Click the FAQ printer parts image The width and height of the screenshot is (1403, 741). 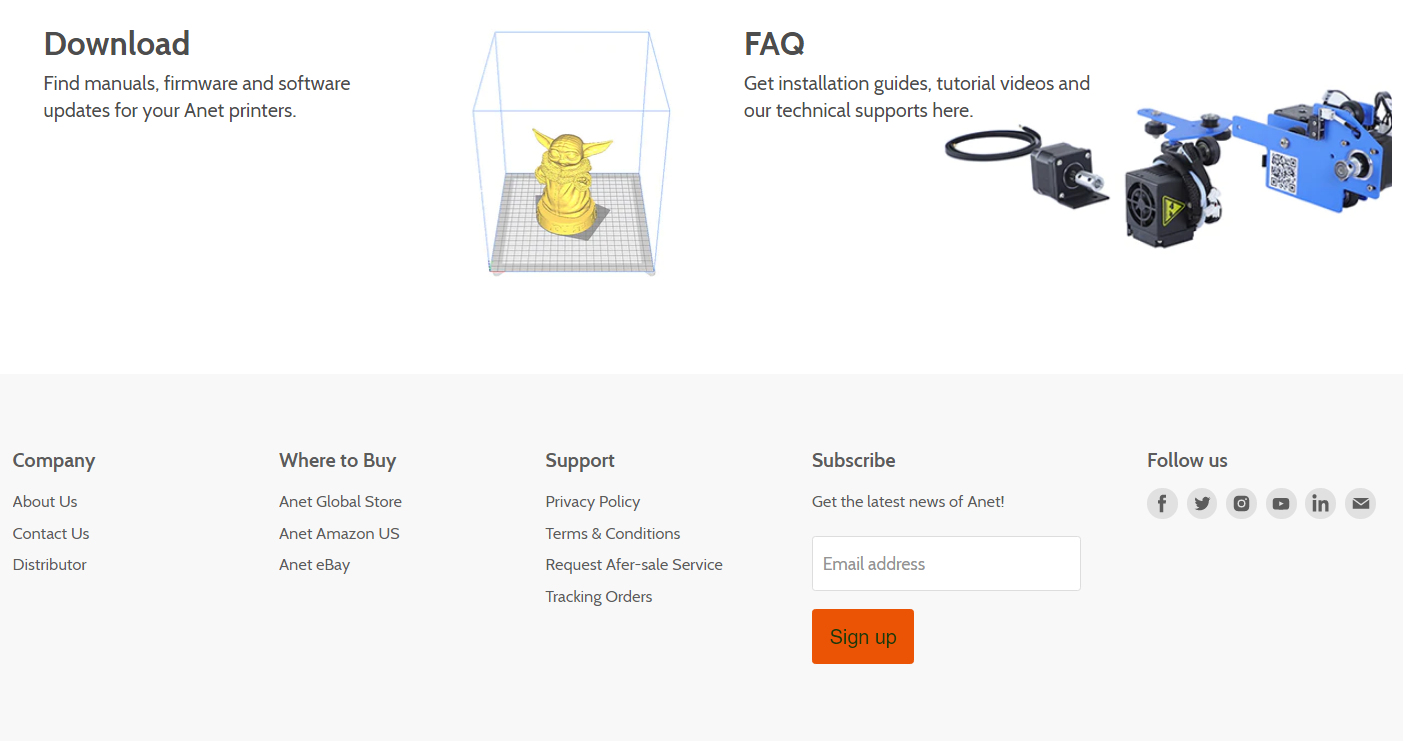pos(1170,170)
